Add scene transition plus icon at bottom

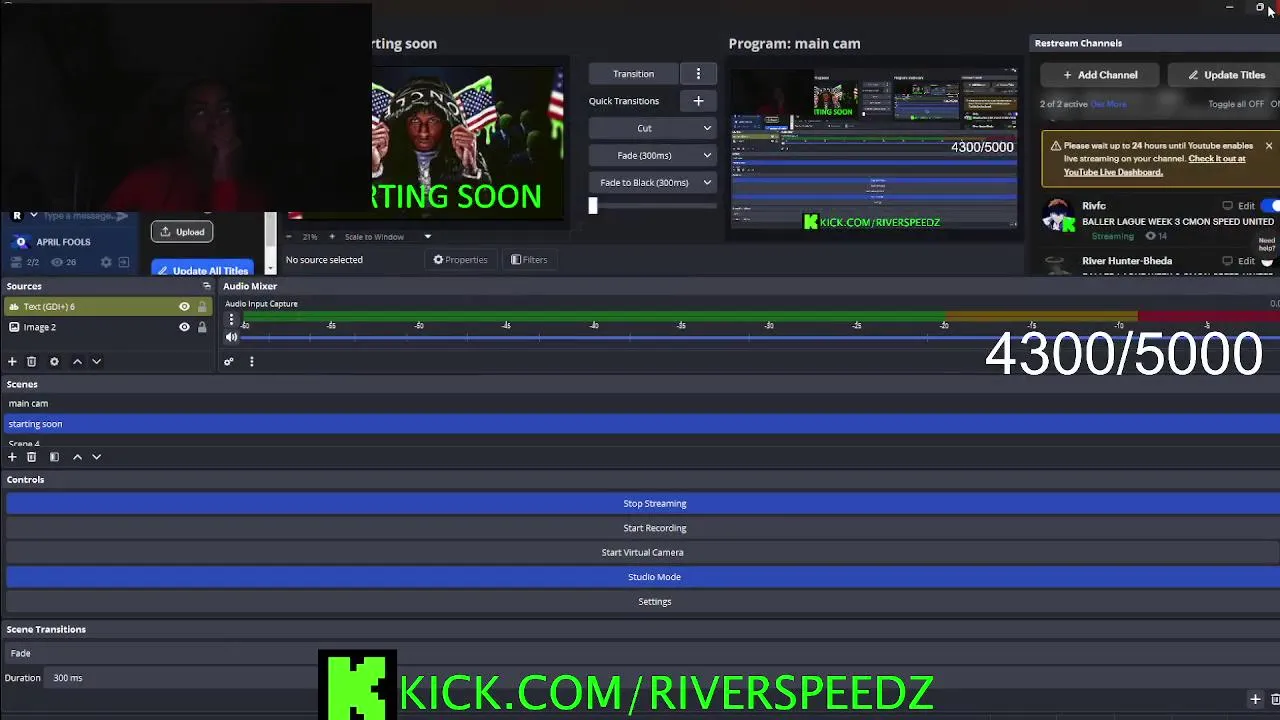(x=1255, y=699)
